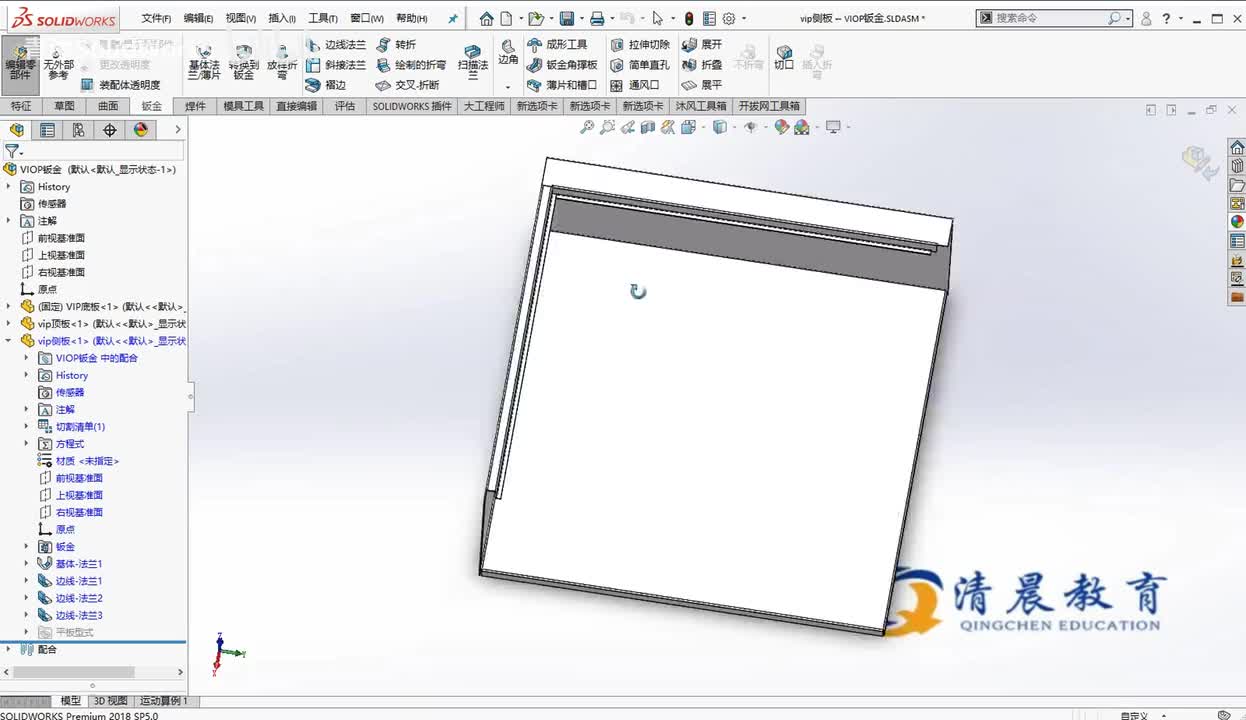1246x720 pixels.
Task: Open Appearances color ball in task pane
Action: [1237, 222]
